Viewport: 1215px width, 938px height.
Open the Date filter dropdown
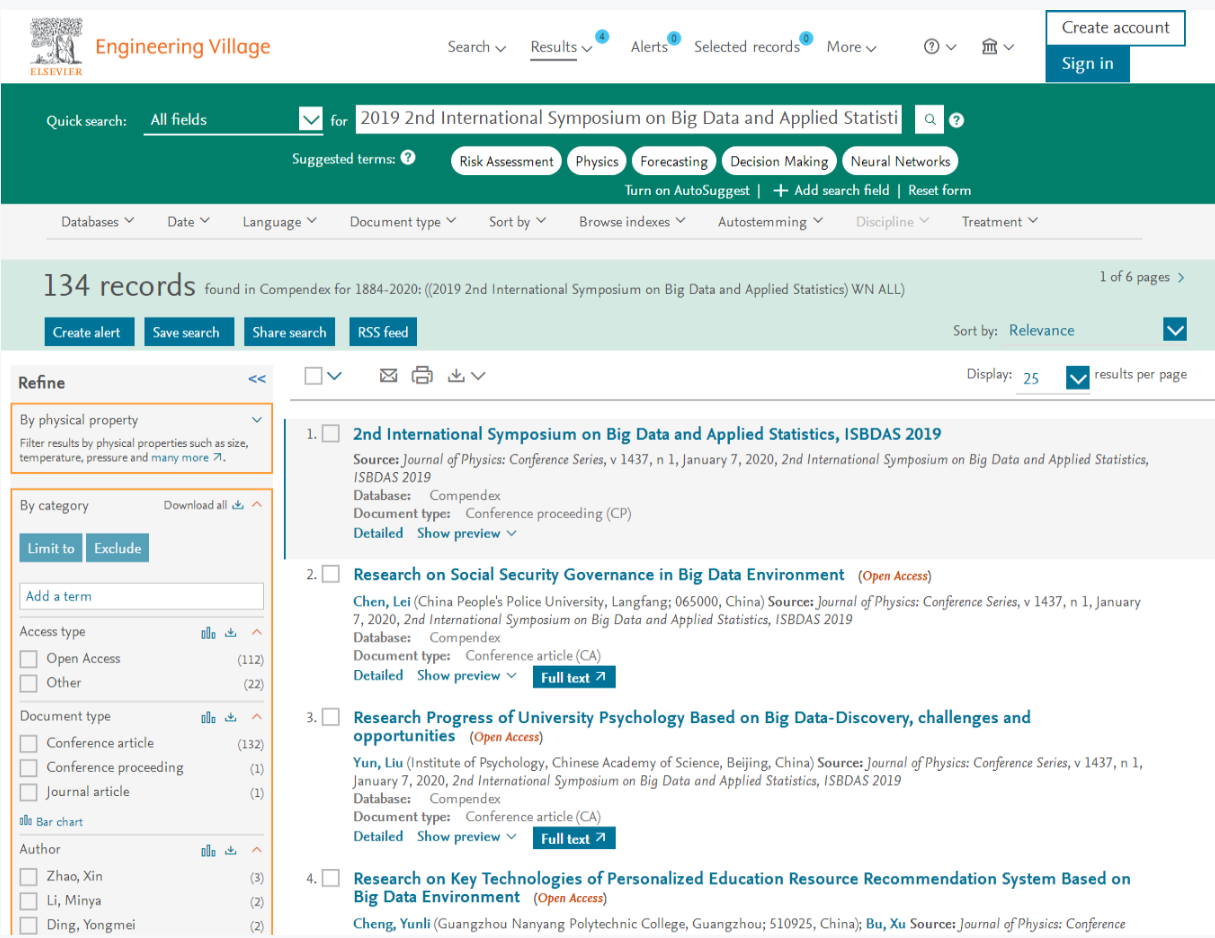(189, 222)
